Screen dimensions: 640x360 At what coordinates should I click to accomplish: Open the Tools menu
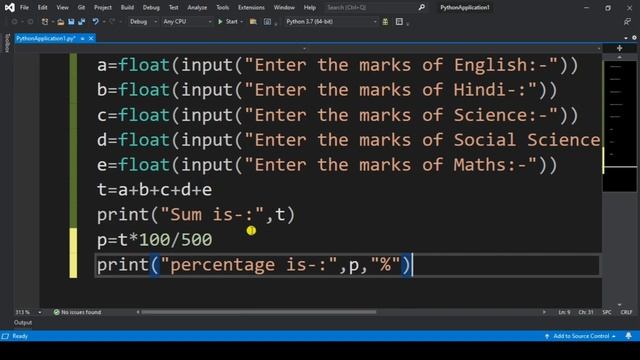pyautogui.click(x=222, y=7)
